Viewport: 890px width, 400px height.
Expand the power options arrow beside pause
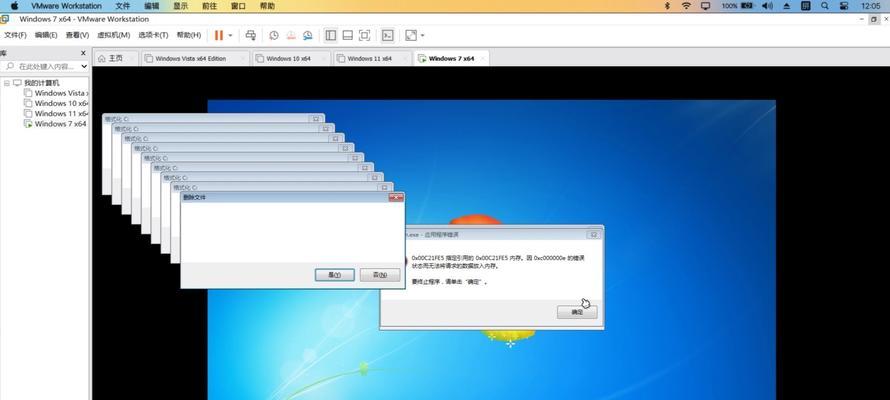point(230,36)
